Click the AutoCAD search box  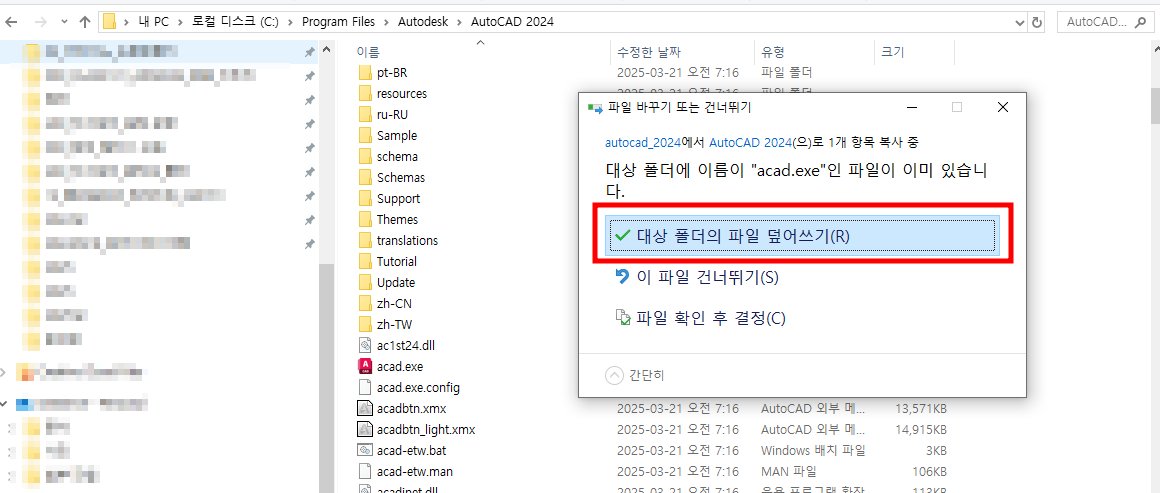[1107, 22]
